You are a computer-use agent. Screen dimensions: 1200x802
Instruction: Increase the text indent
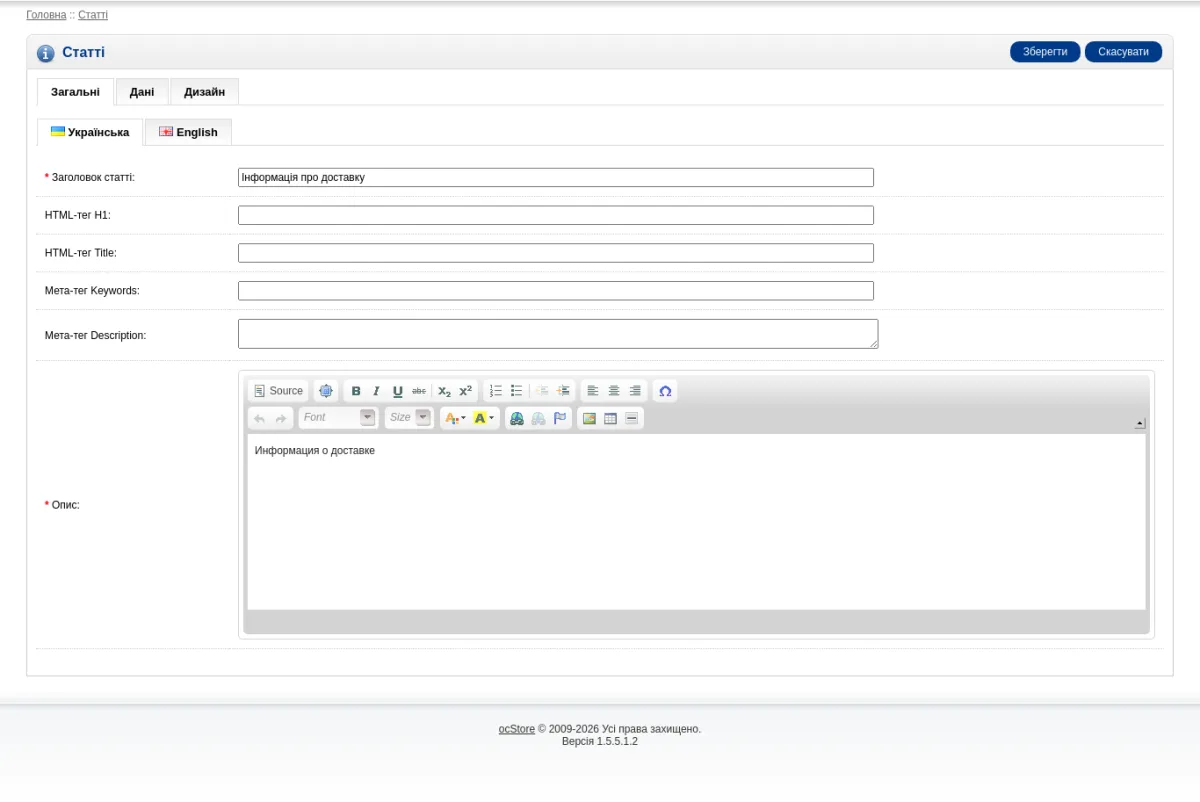pos(563,391)
